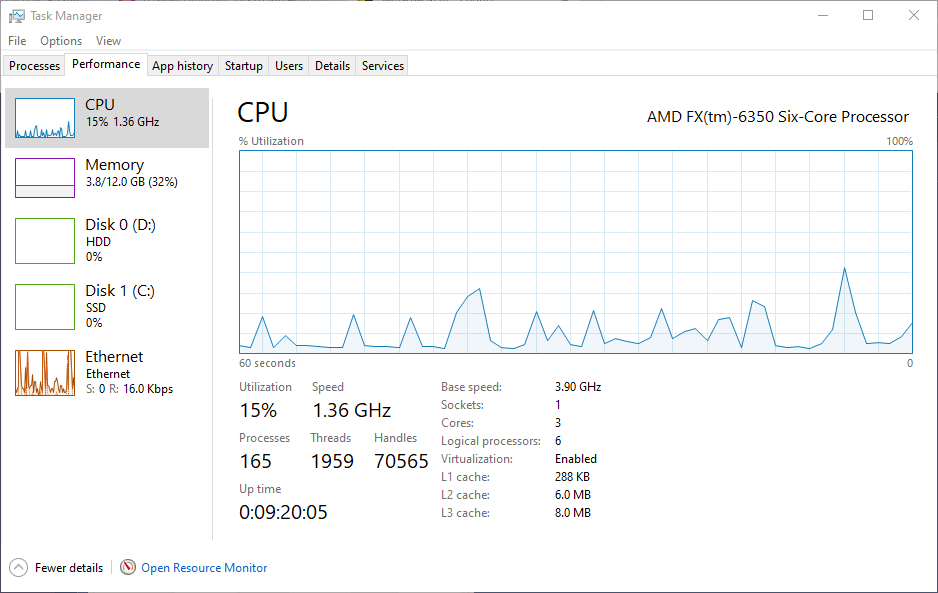
Task: Click the Fewer details button text
Action: click(69, 567)
